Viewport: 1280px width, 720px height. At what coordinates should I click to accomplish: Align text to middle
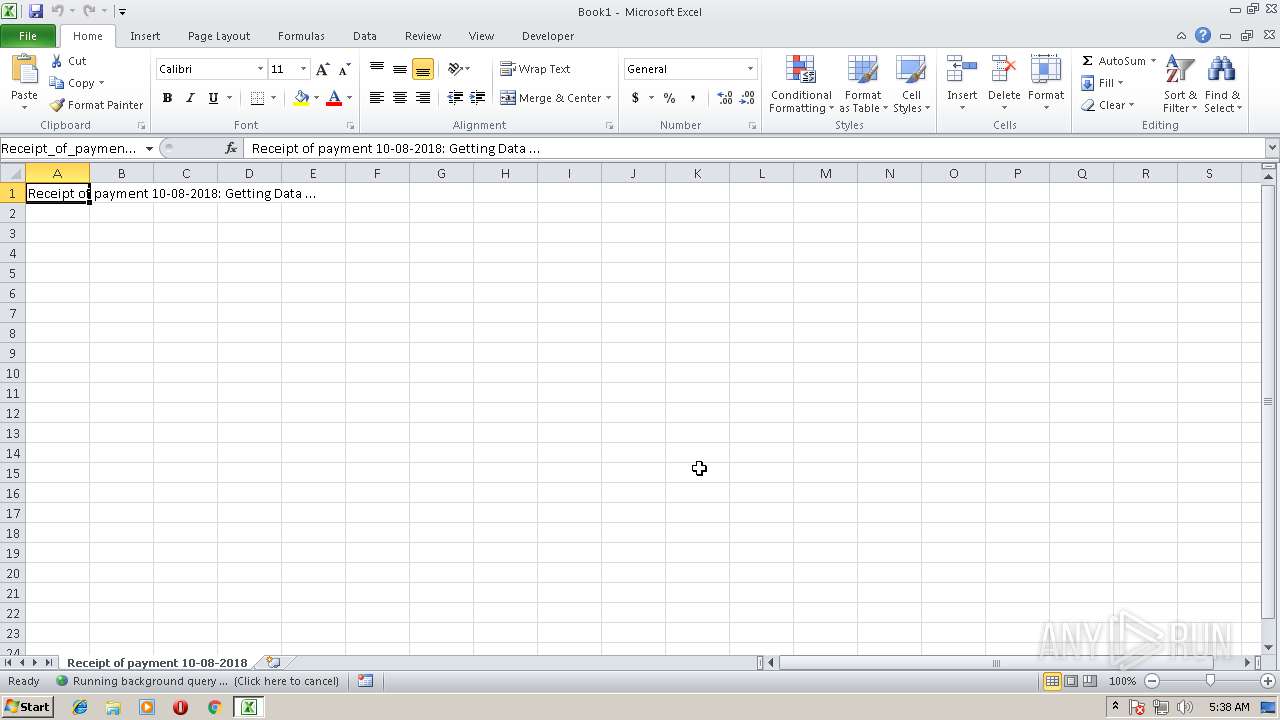400,69
